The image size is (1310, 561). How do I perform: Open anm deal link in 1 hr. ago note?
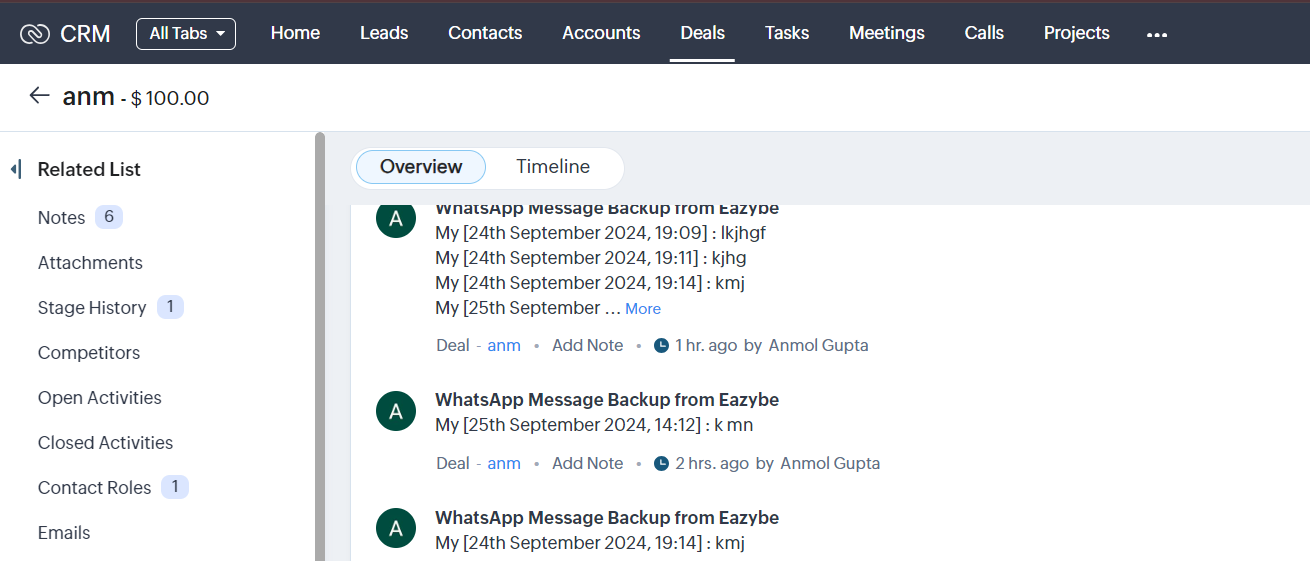coord(504,345)
